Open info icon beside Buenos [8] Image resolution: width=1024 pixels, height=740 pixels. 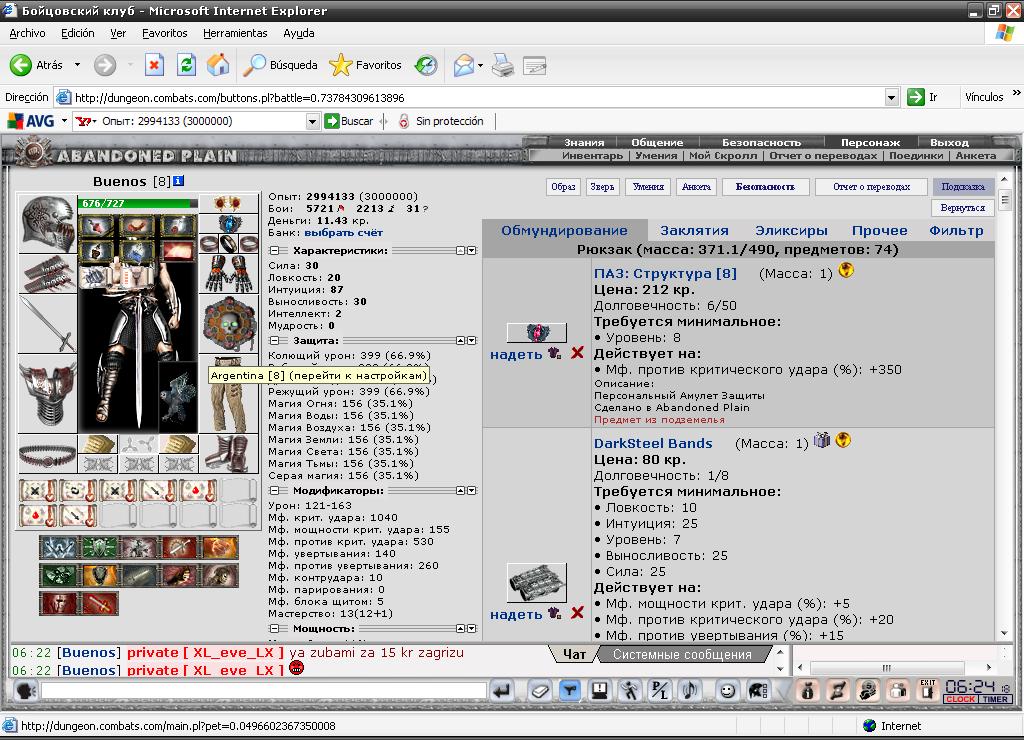point(178,181)
